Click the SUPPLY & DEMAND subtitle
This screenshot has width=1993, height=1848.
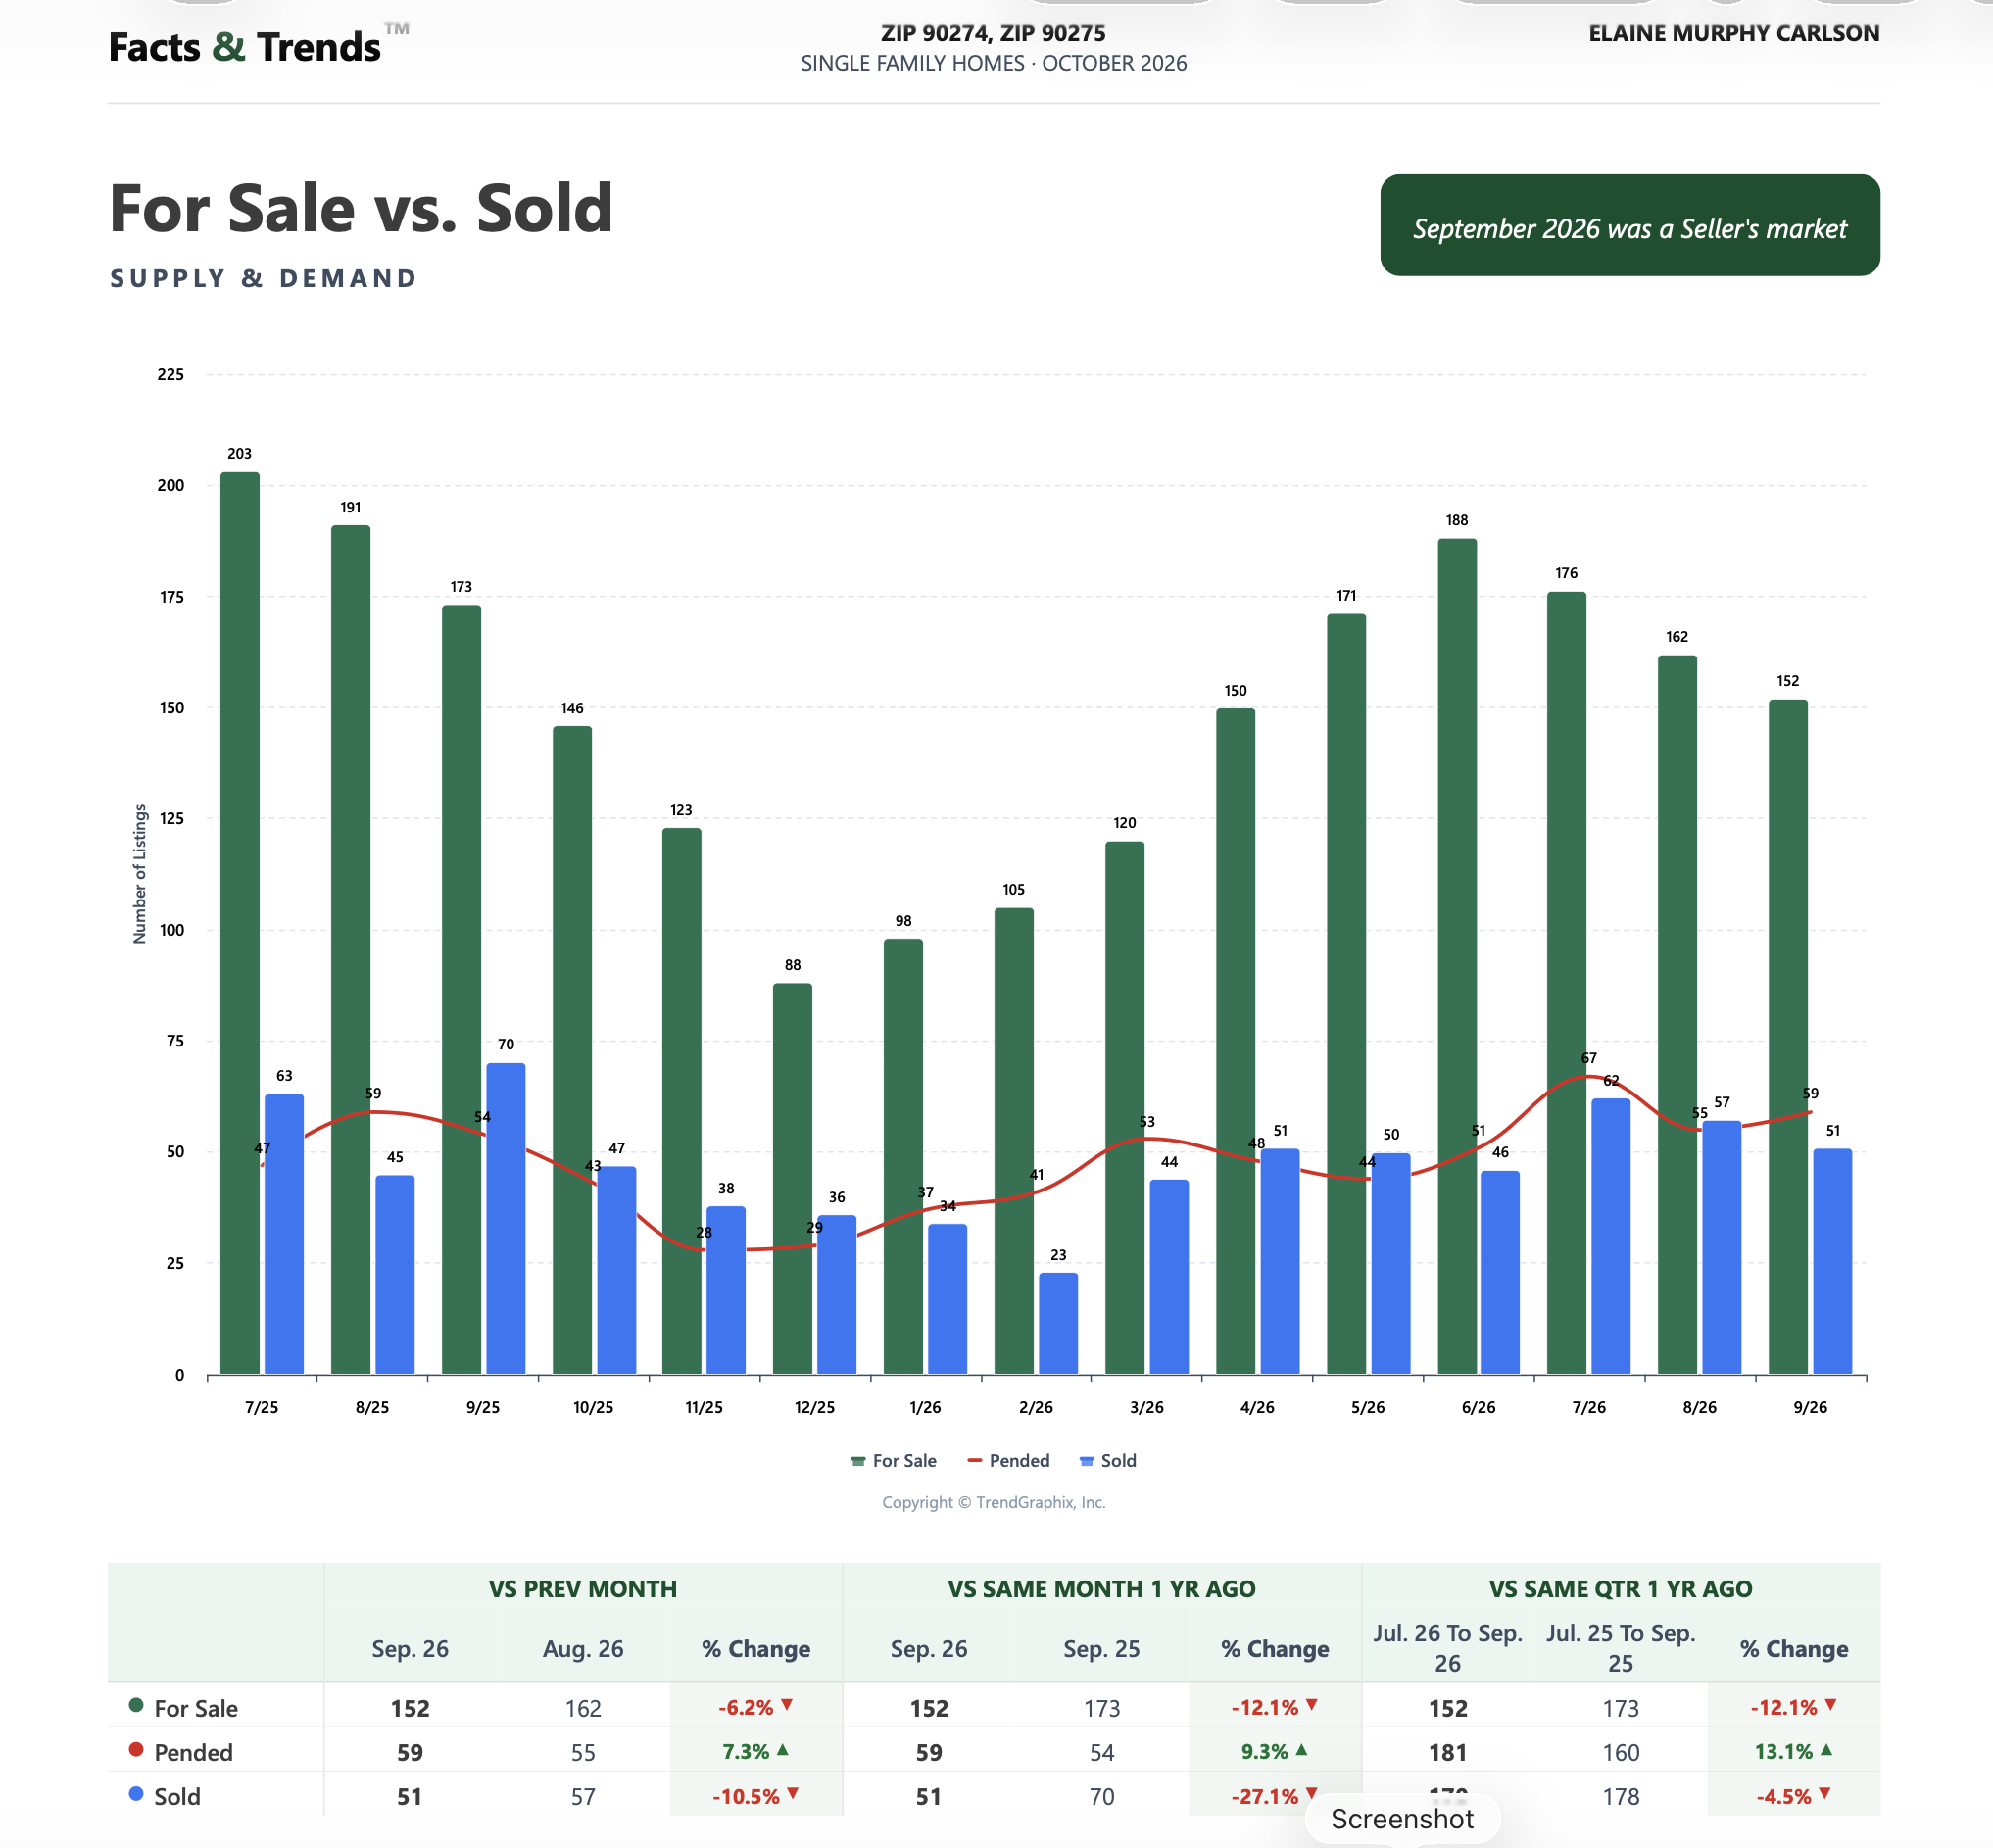(263, 278)
